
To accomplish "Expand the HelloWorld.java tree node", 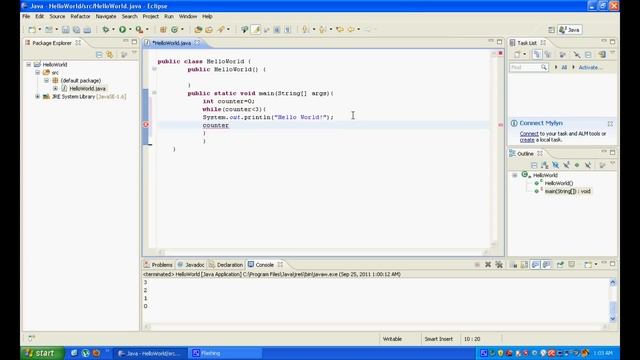I will [56, 89].
